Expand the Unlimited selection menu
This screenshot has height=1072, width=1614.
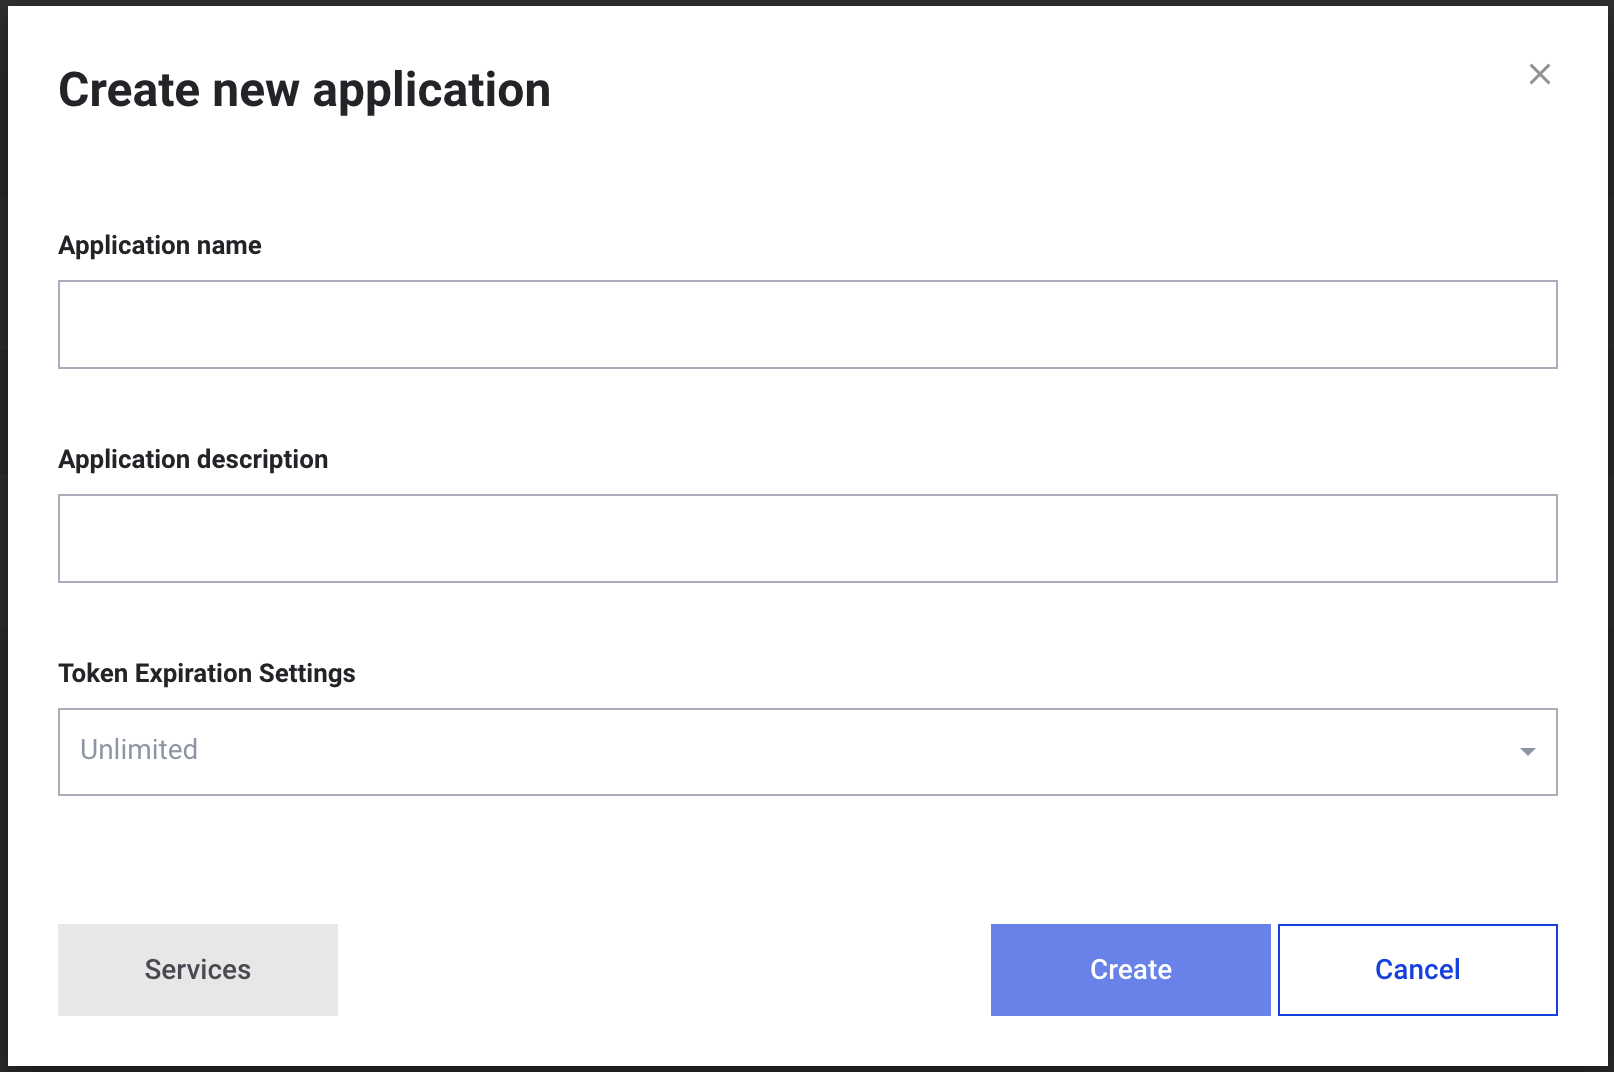[808, 751]
